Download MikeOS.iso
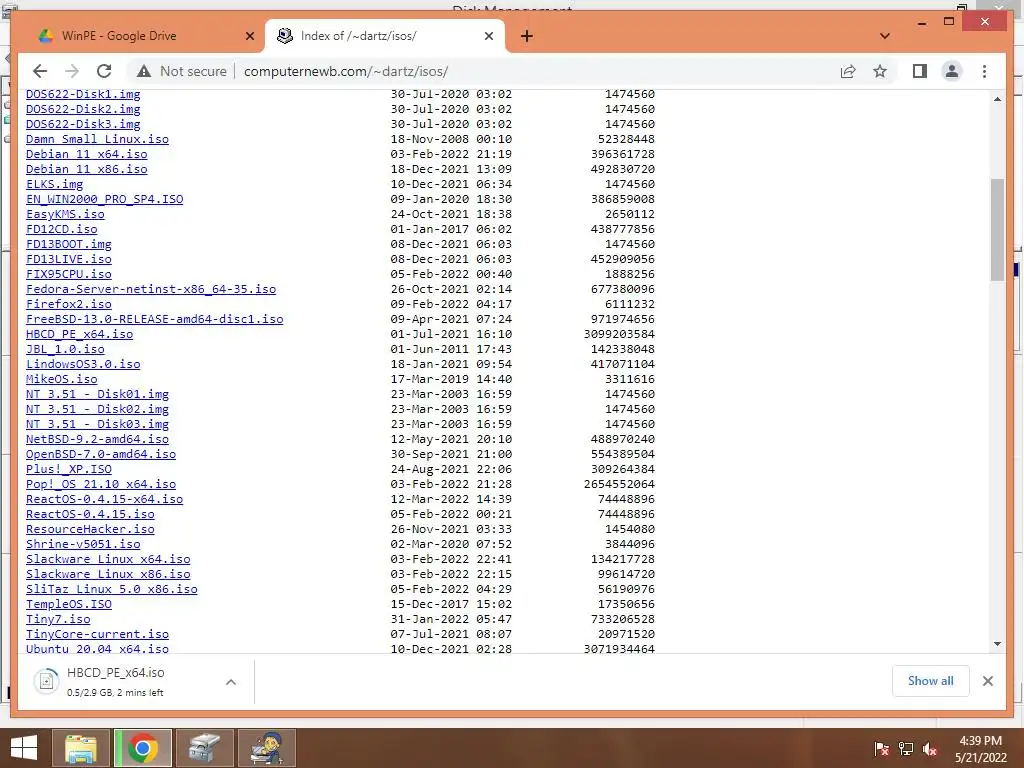 (x=61, y=379)
